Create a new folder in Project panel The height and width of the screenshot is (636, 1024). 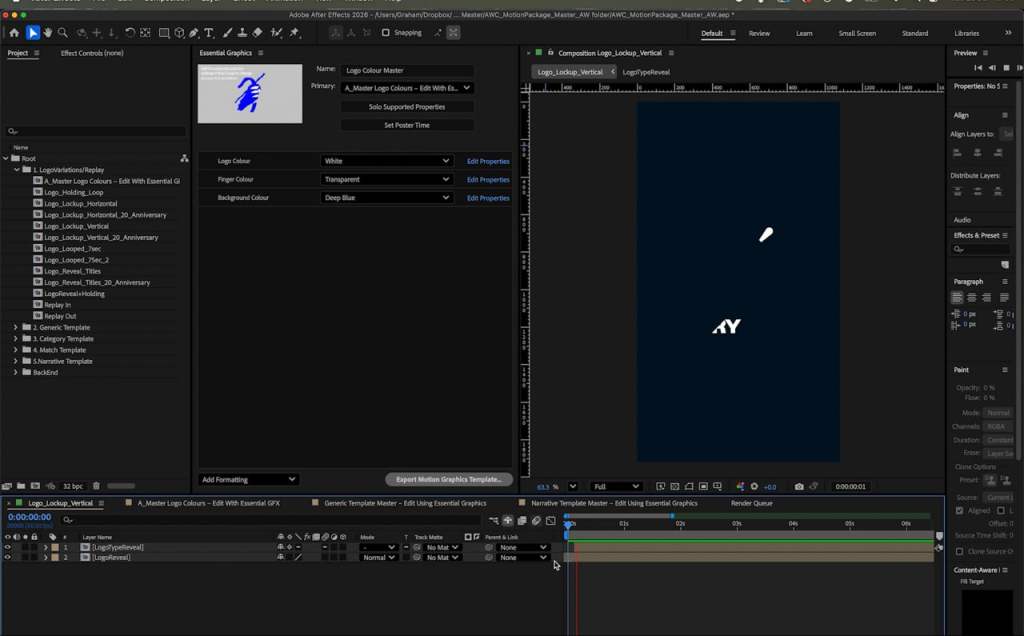pos(21,486)
